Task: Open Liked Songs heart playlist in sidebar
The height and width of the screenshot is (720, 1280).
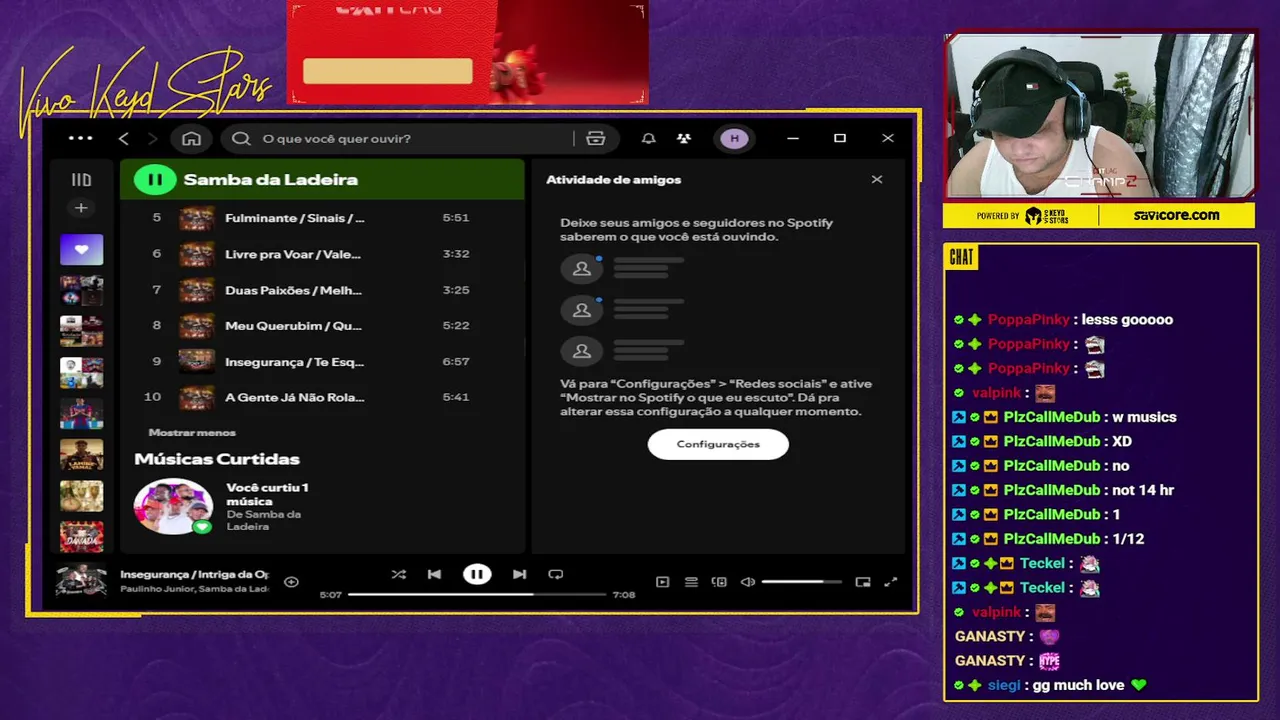Action: 81,250
